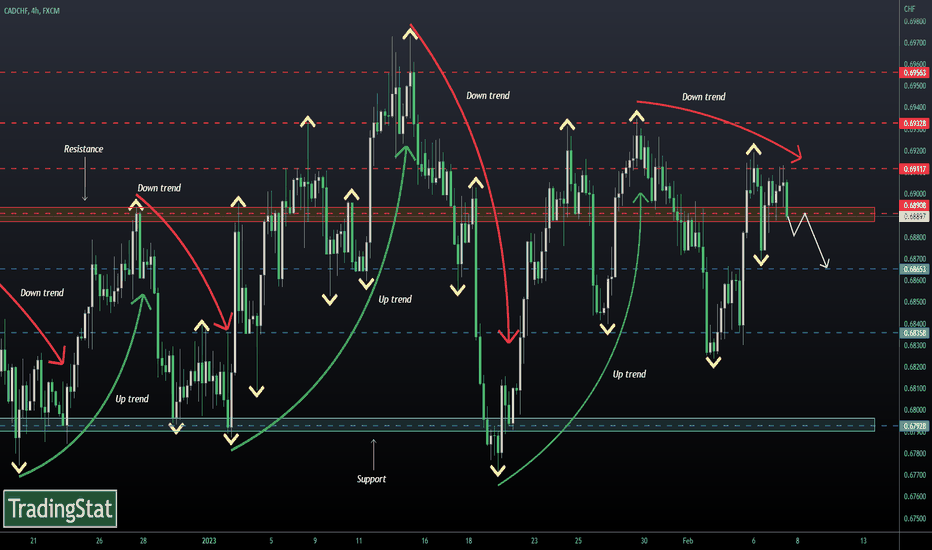Image resolution: width=932 pixels, height=550 pixels.
Task: Click the 2023 year marker on time axis
Action: [x=209, y=541]
